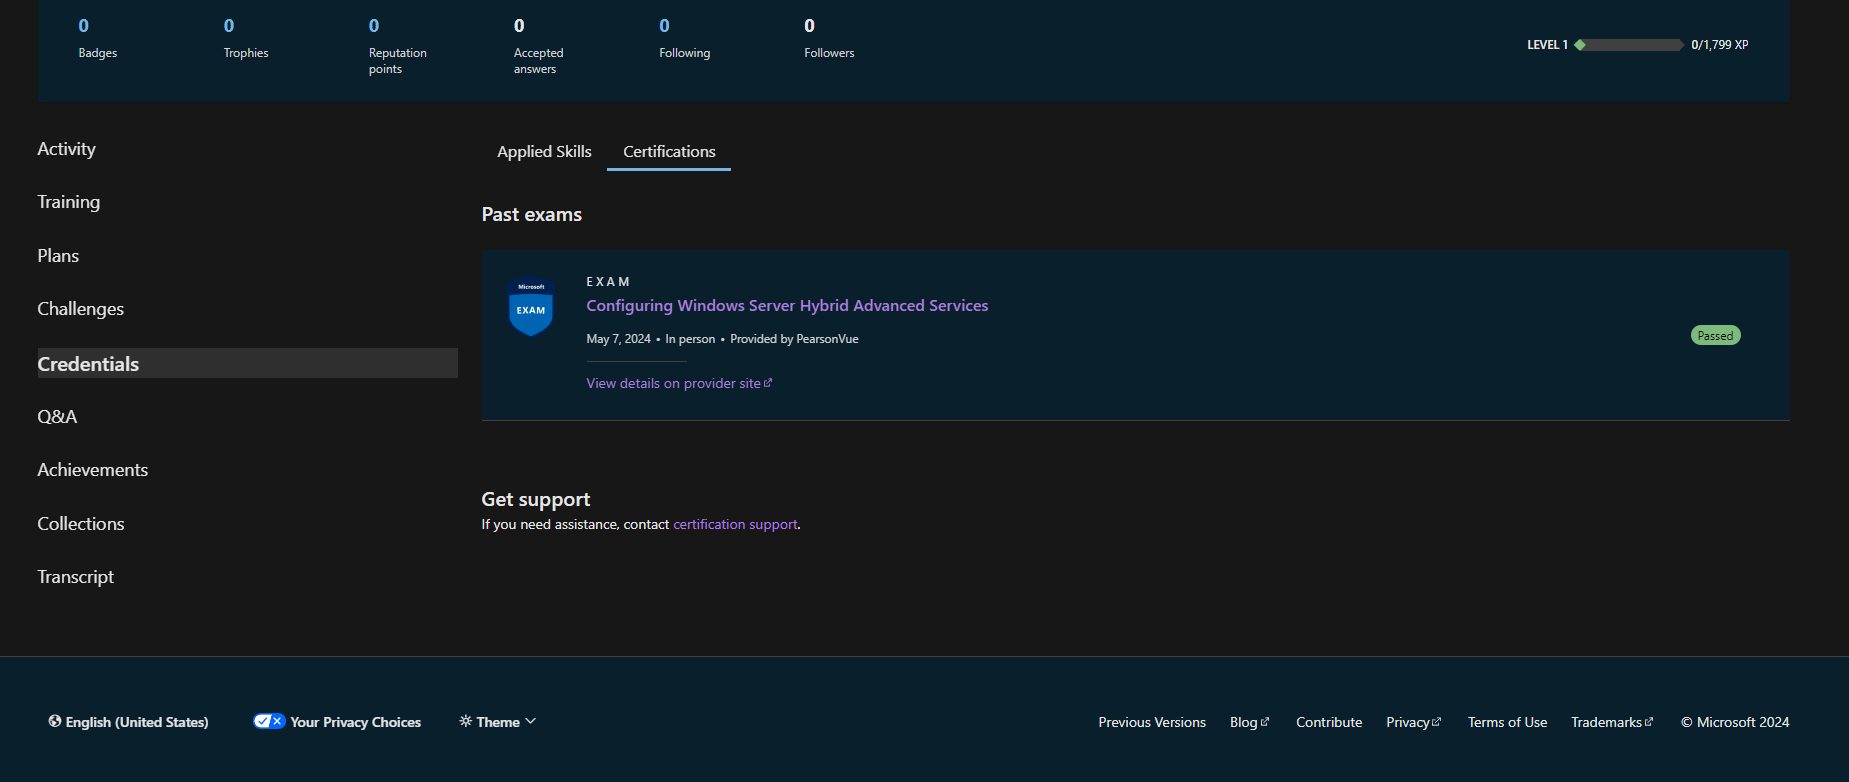
Task: Click the LEVEL 1 label
Action: (1547, 45)
